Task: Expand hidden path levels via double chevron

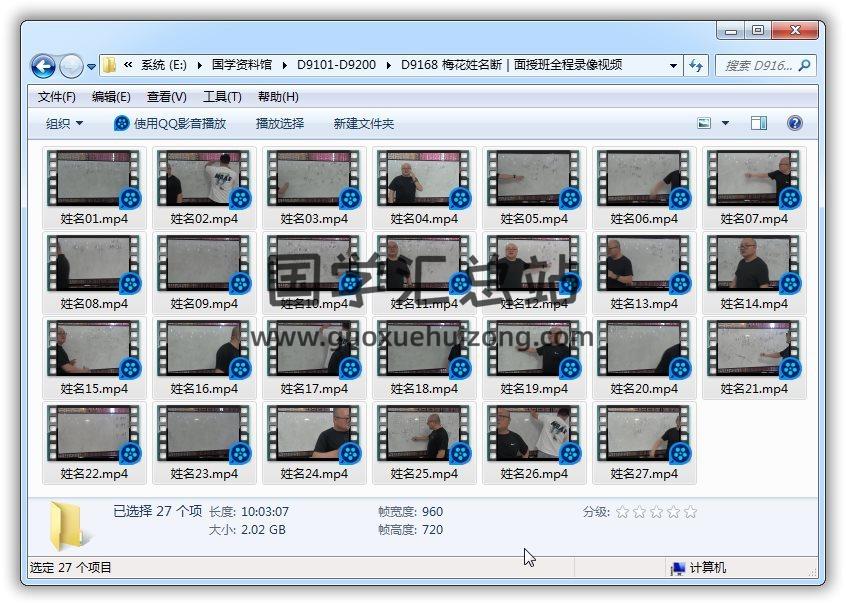Action: [x=128, y=65]
